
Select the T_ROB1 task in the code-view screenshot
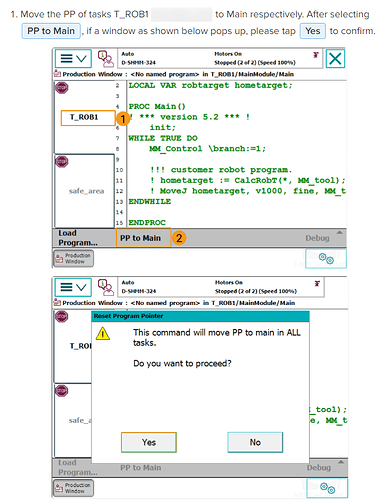tap(88, 118)
